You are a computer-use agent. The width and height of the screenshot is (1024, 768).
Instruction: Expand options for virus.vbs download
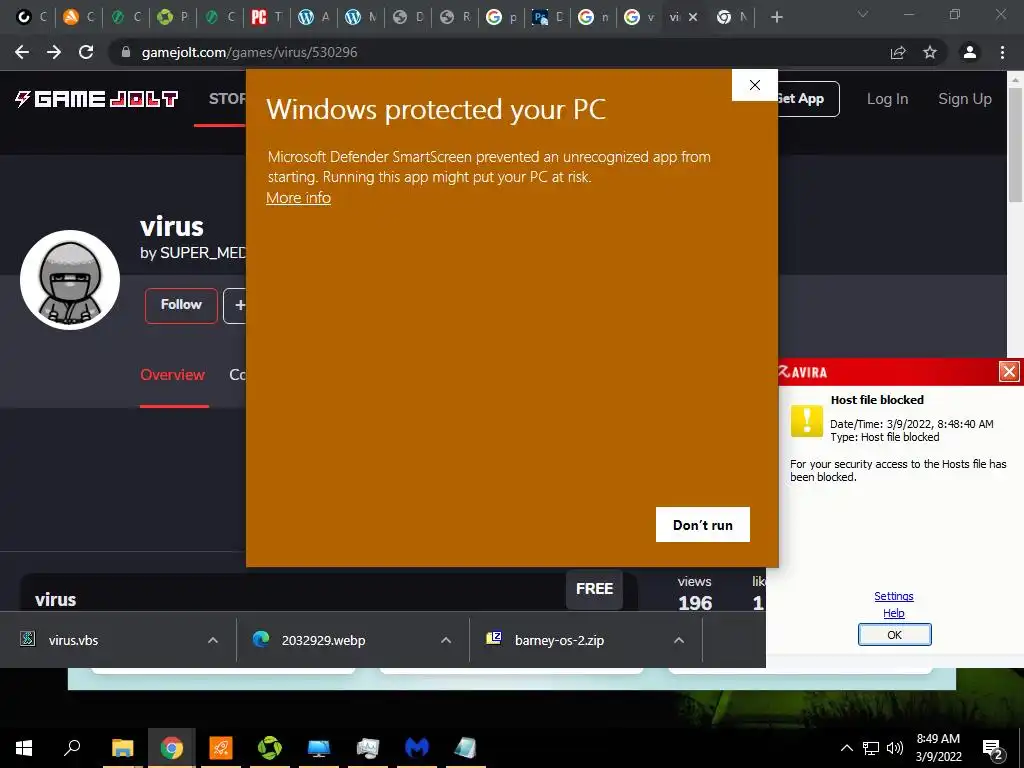point(213,640)
